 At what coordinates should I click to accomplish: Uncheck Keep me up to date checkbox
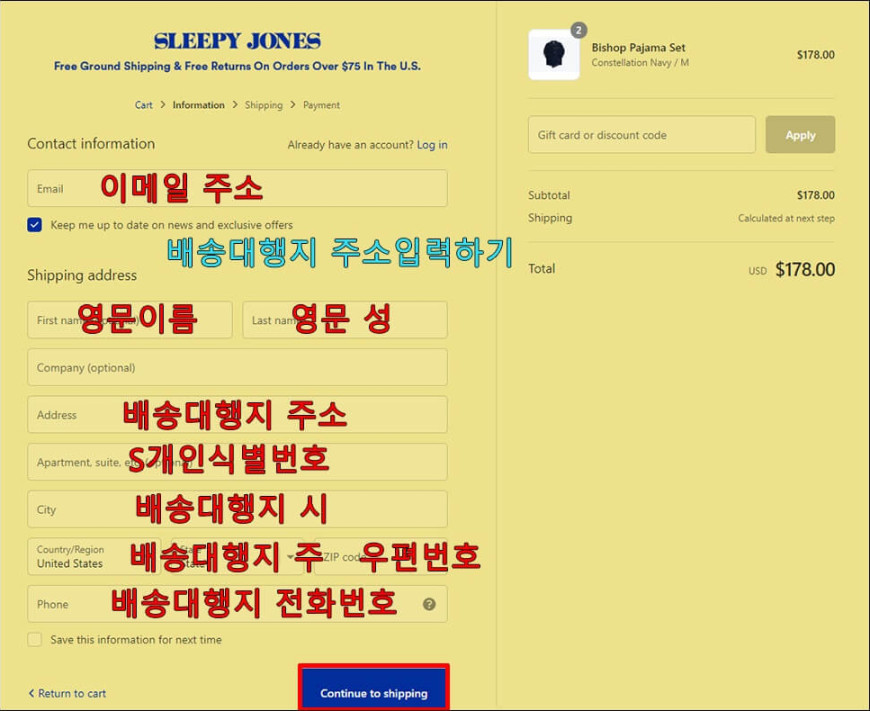coord(34,225)
